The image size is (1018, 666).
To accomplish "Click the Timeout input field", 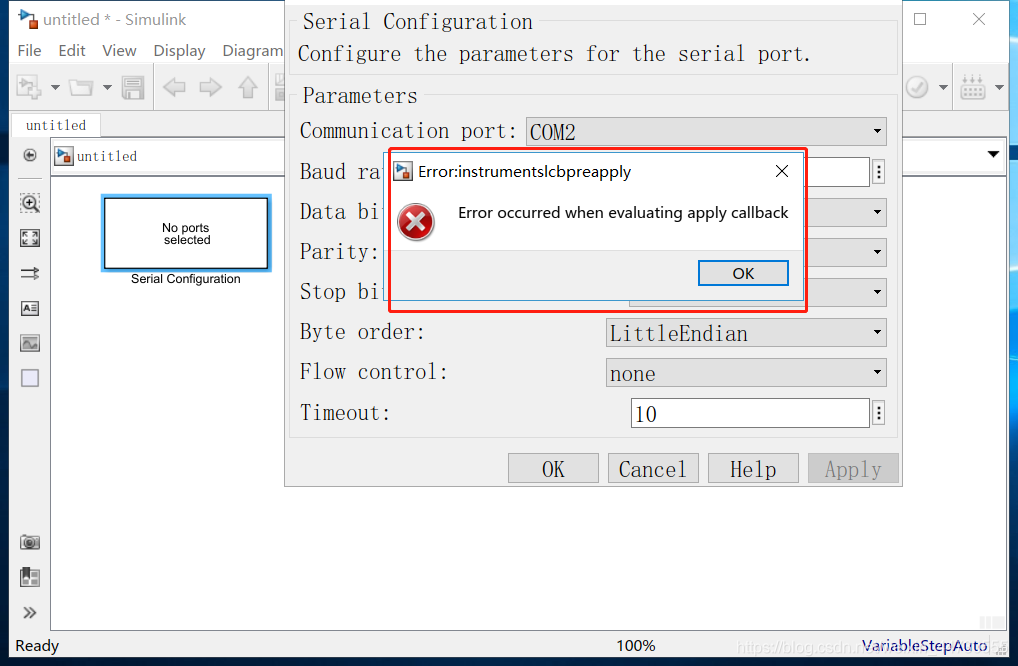I will (750, 413).
